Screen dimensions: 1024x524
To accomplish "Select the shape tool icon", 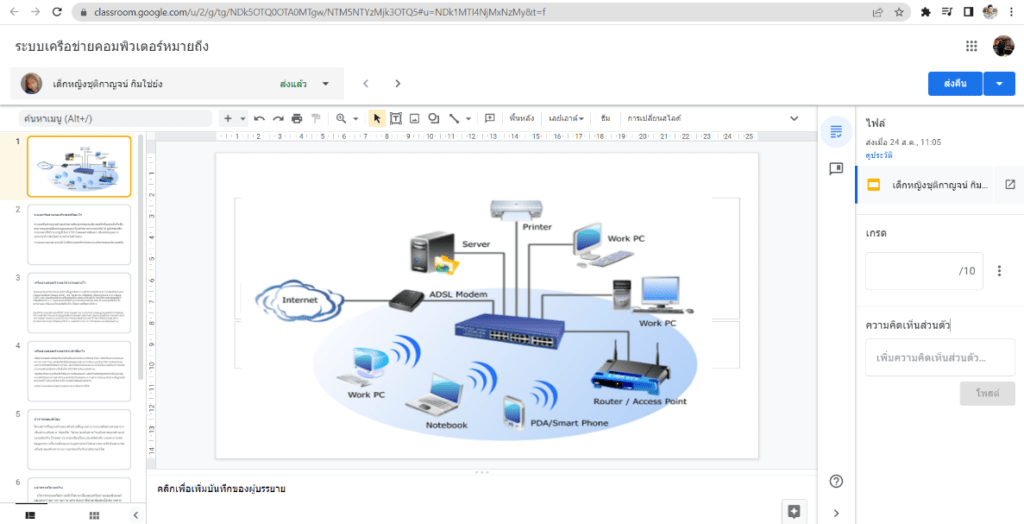I will (433, 118).
